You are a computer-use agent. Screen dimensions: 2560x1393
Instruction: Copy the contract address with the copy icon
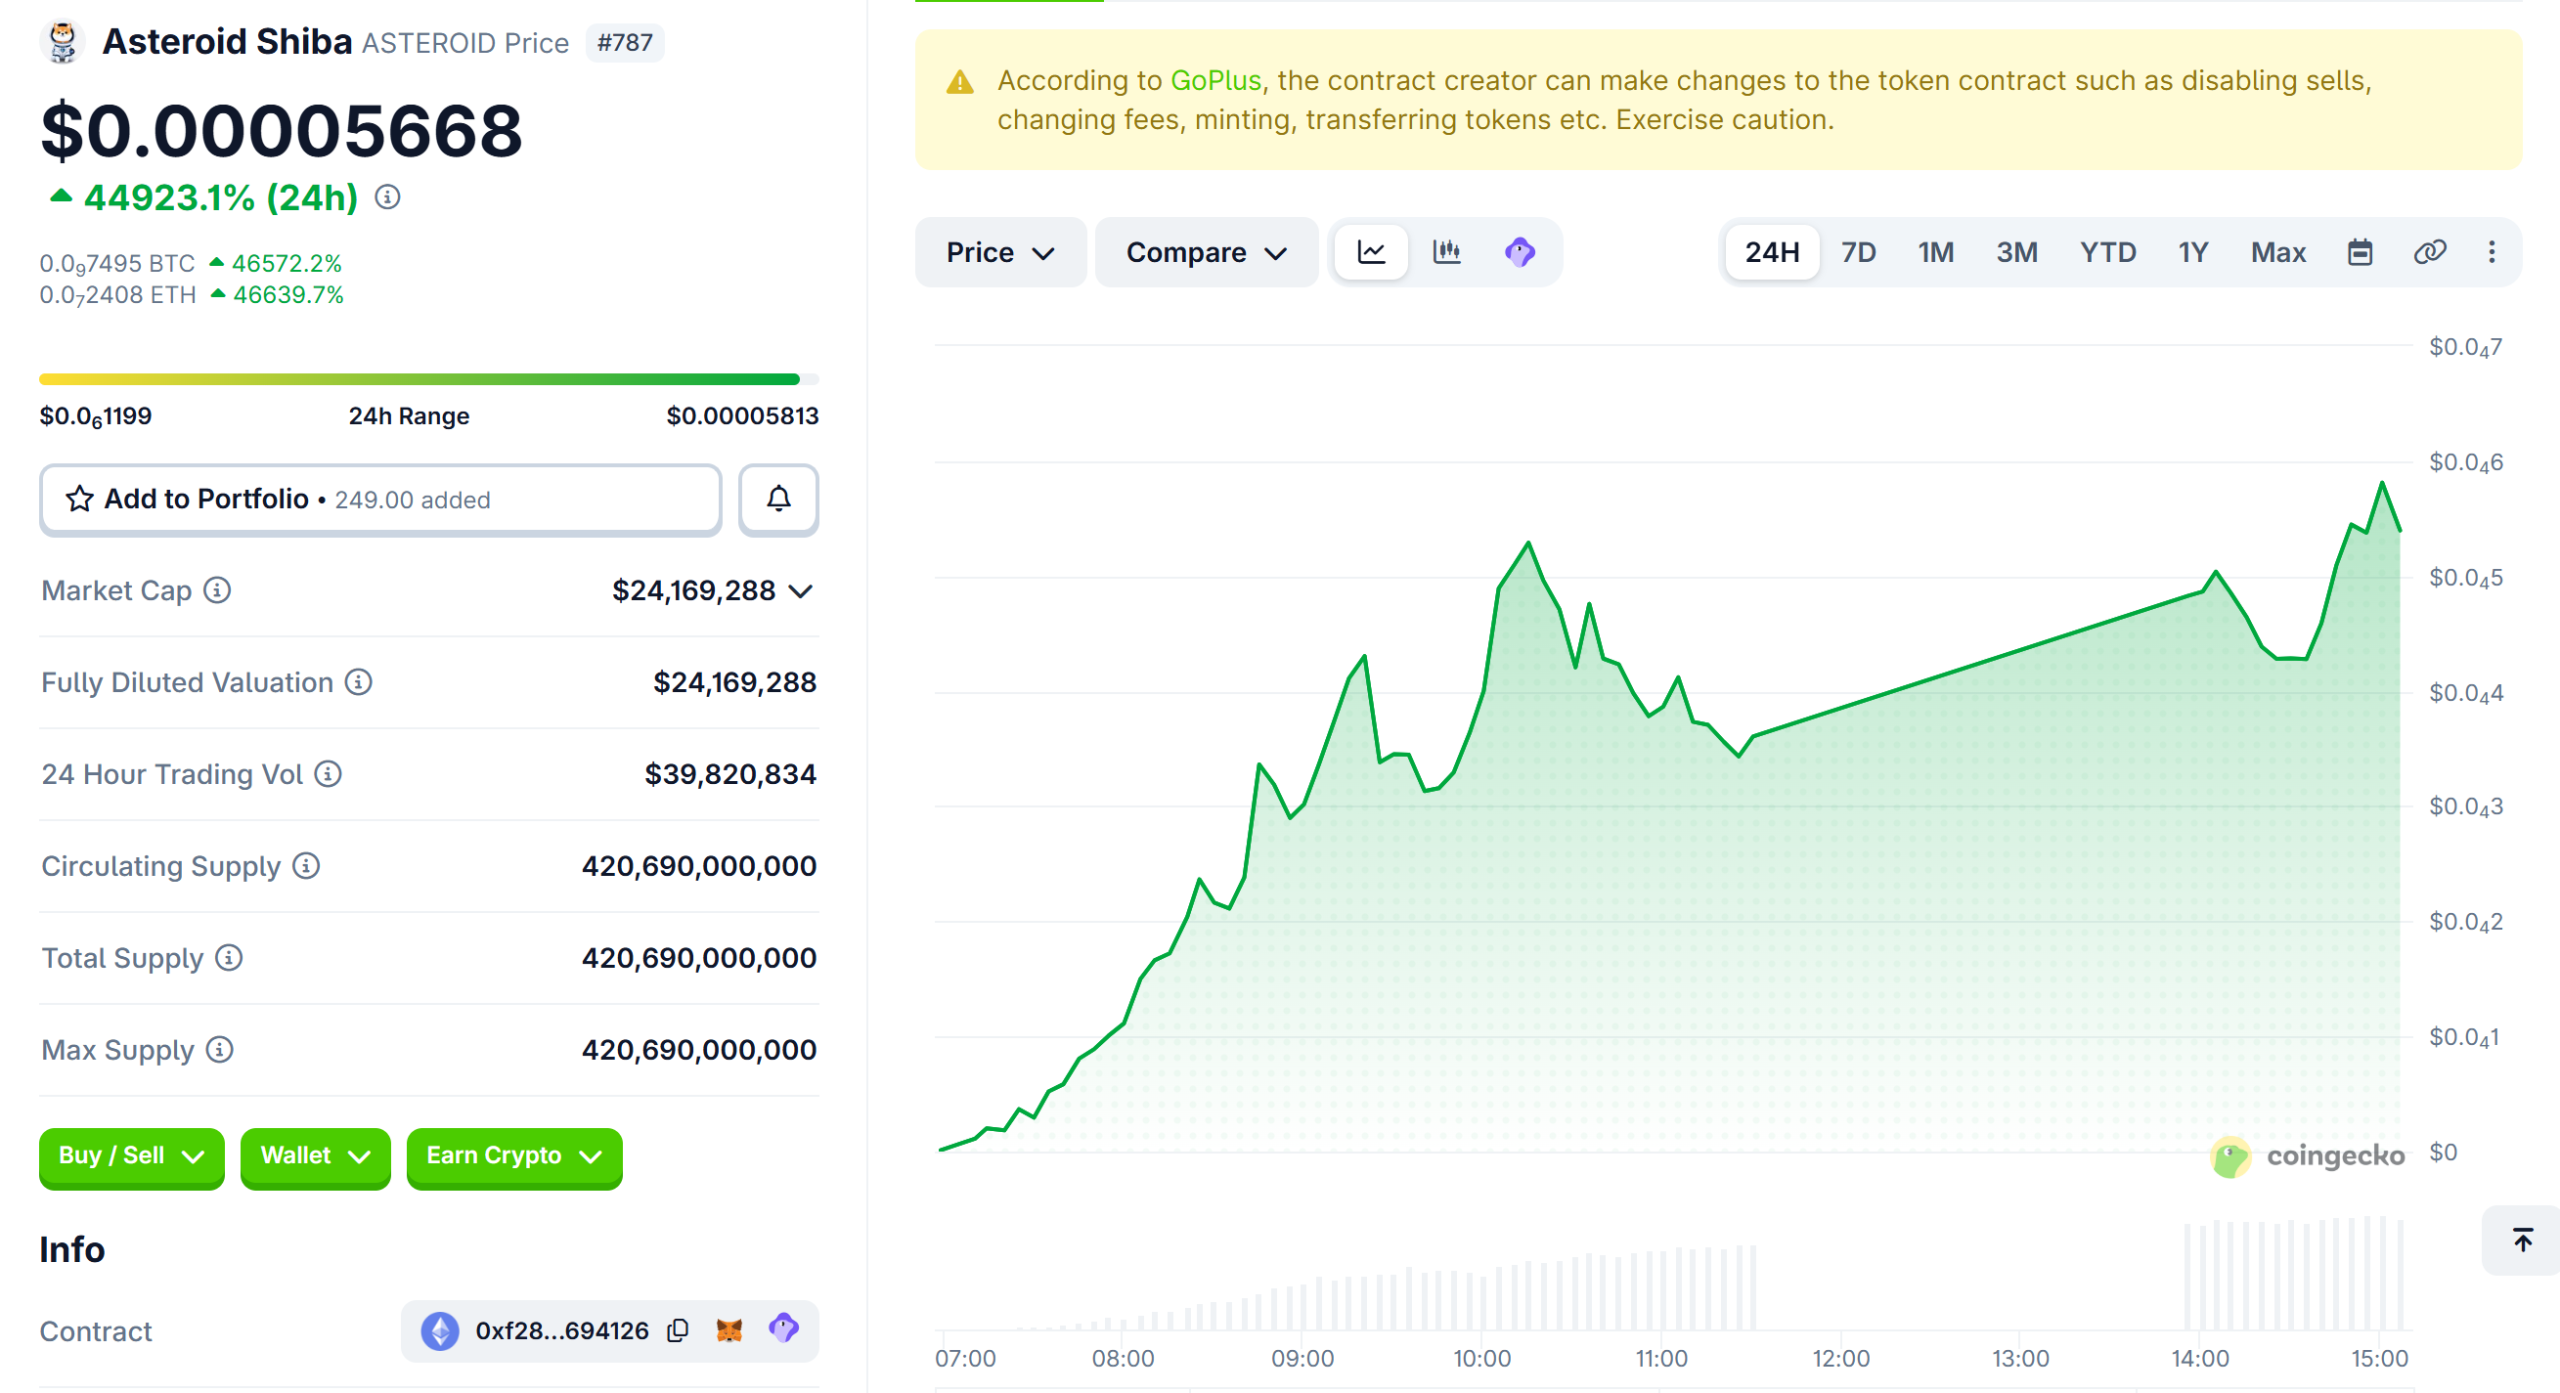678,1331
